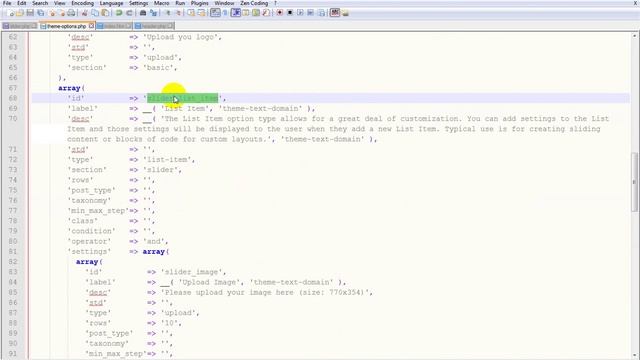Click the Replace toolbar icon
This screenshot has height=360, width=640.
click(153, 13)
